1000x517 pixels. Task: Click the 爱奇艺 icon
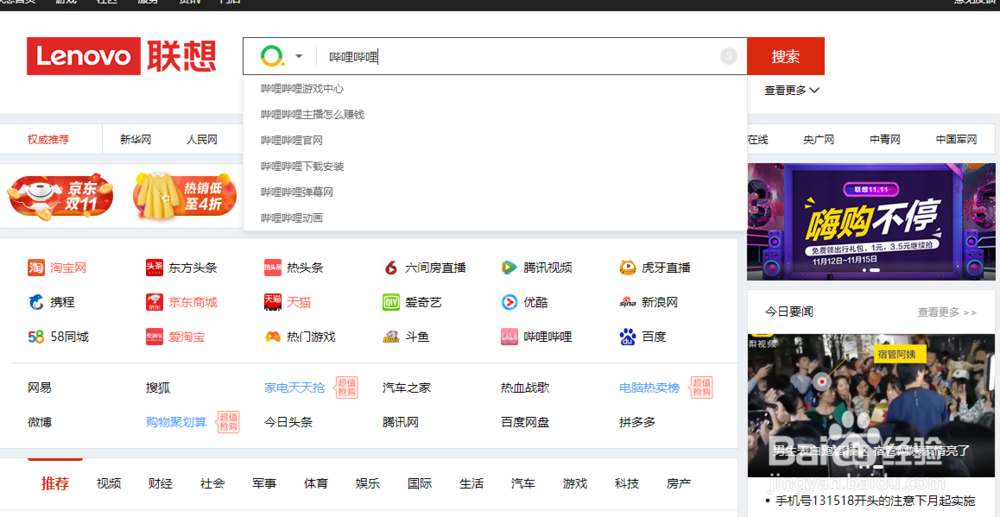click(391, 302)
